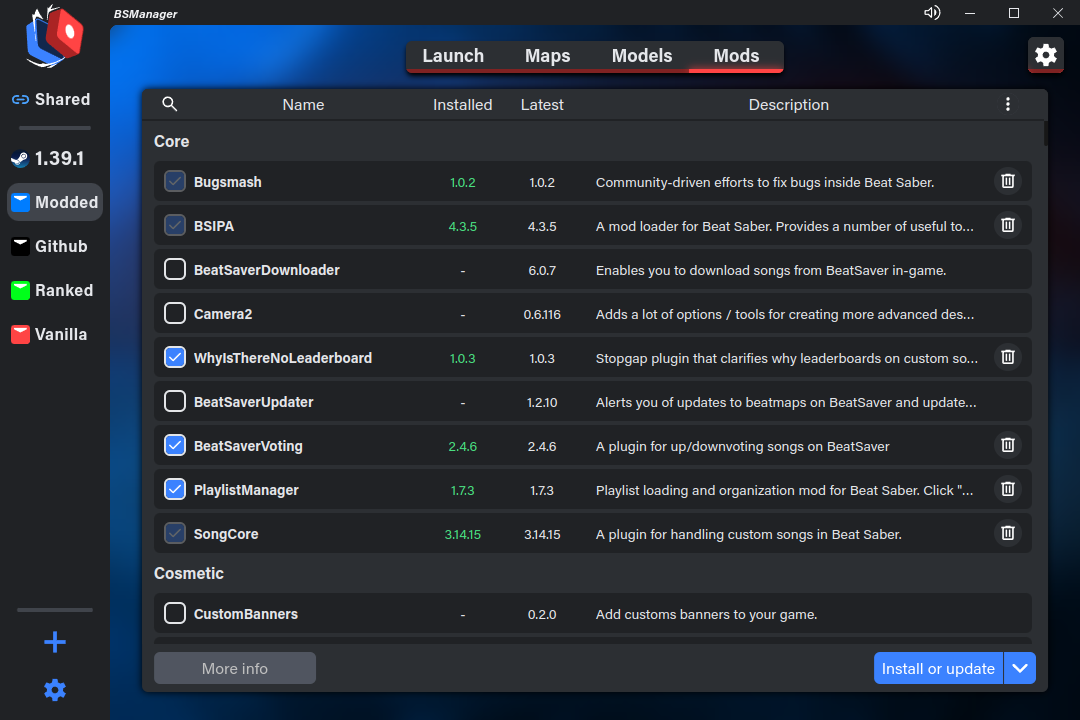Delete the SongCore mod using its trash icon
The image size is (1080, 720).
pos(1007,533)
